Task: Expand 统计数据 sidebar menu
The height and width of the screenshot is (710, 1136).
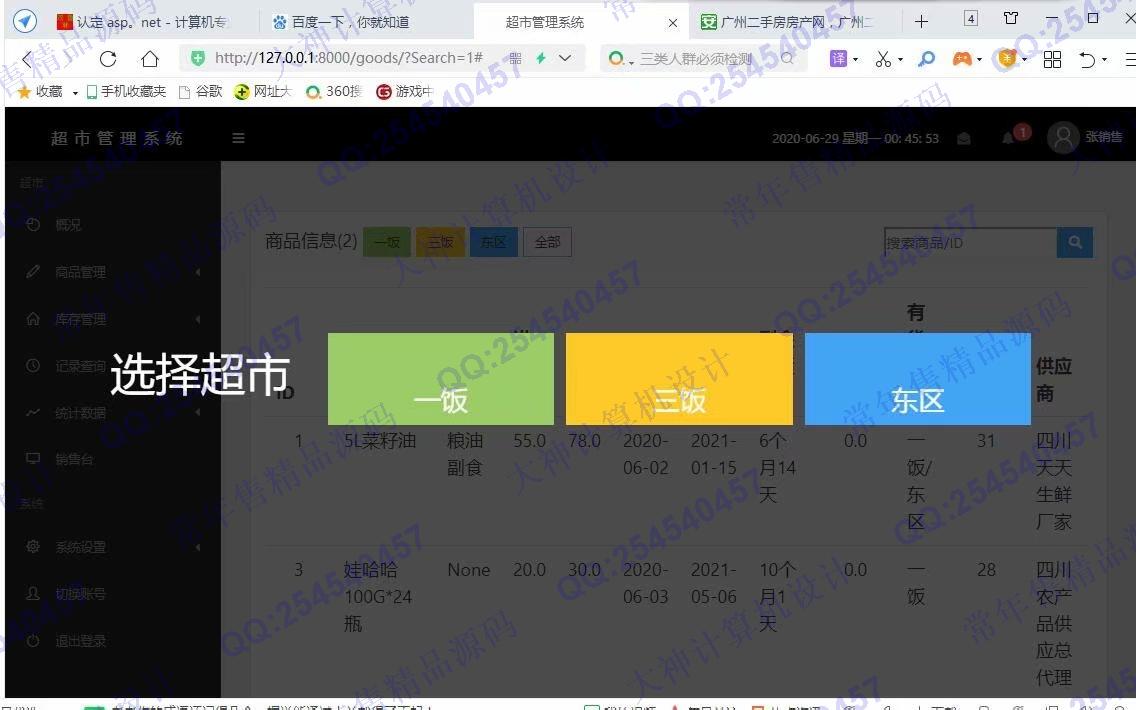Action: click(112, 413)
